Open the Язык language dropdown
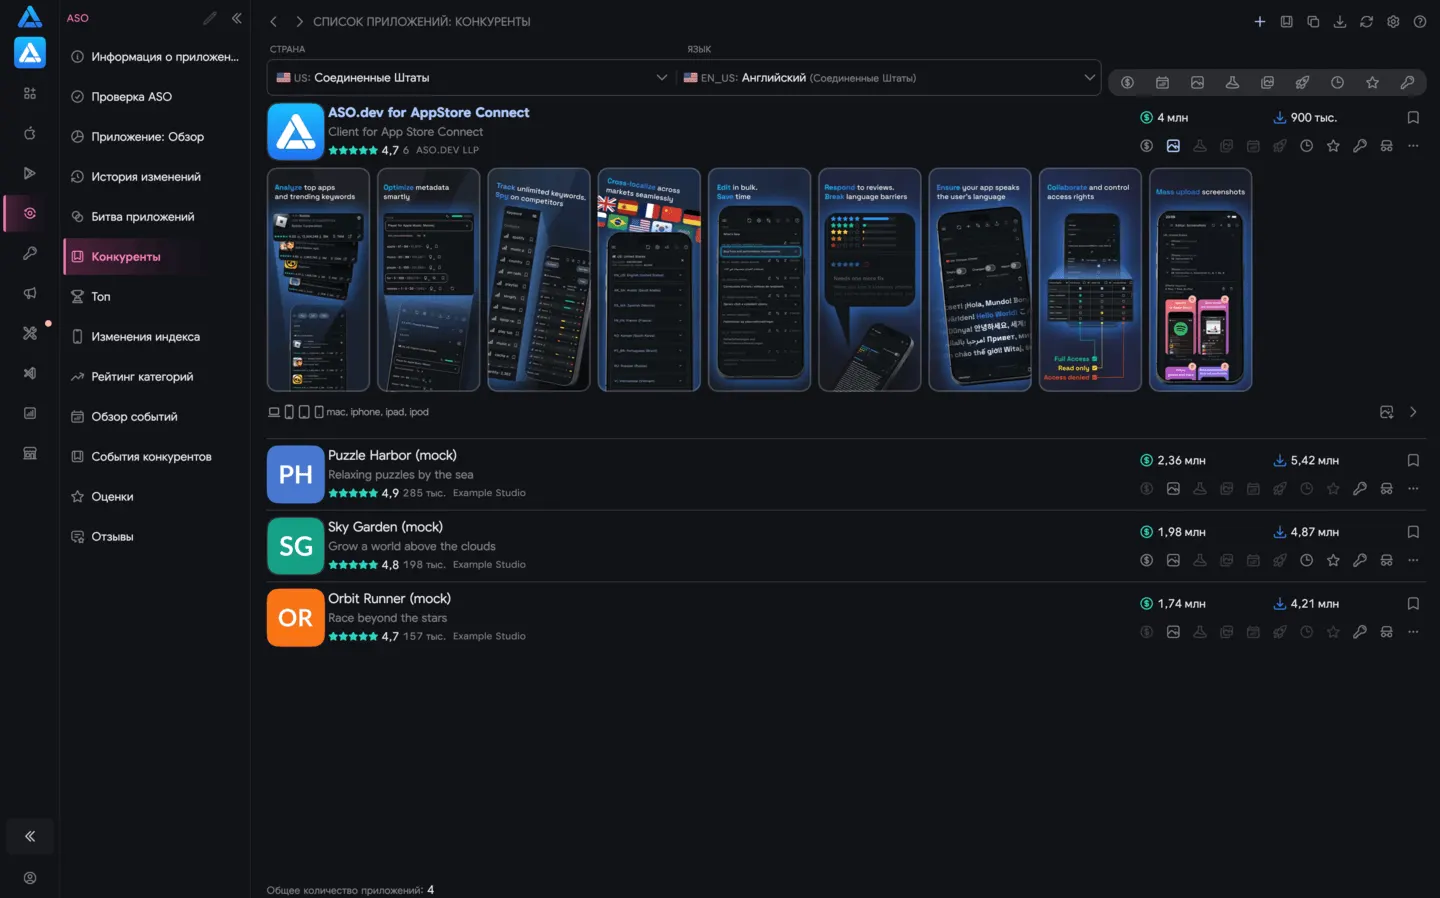The width and height of the screenshot is (1440, 898). tap(889, 77)
